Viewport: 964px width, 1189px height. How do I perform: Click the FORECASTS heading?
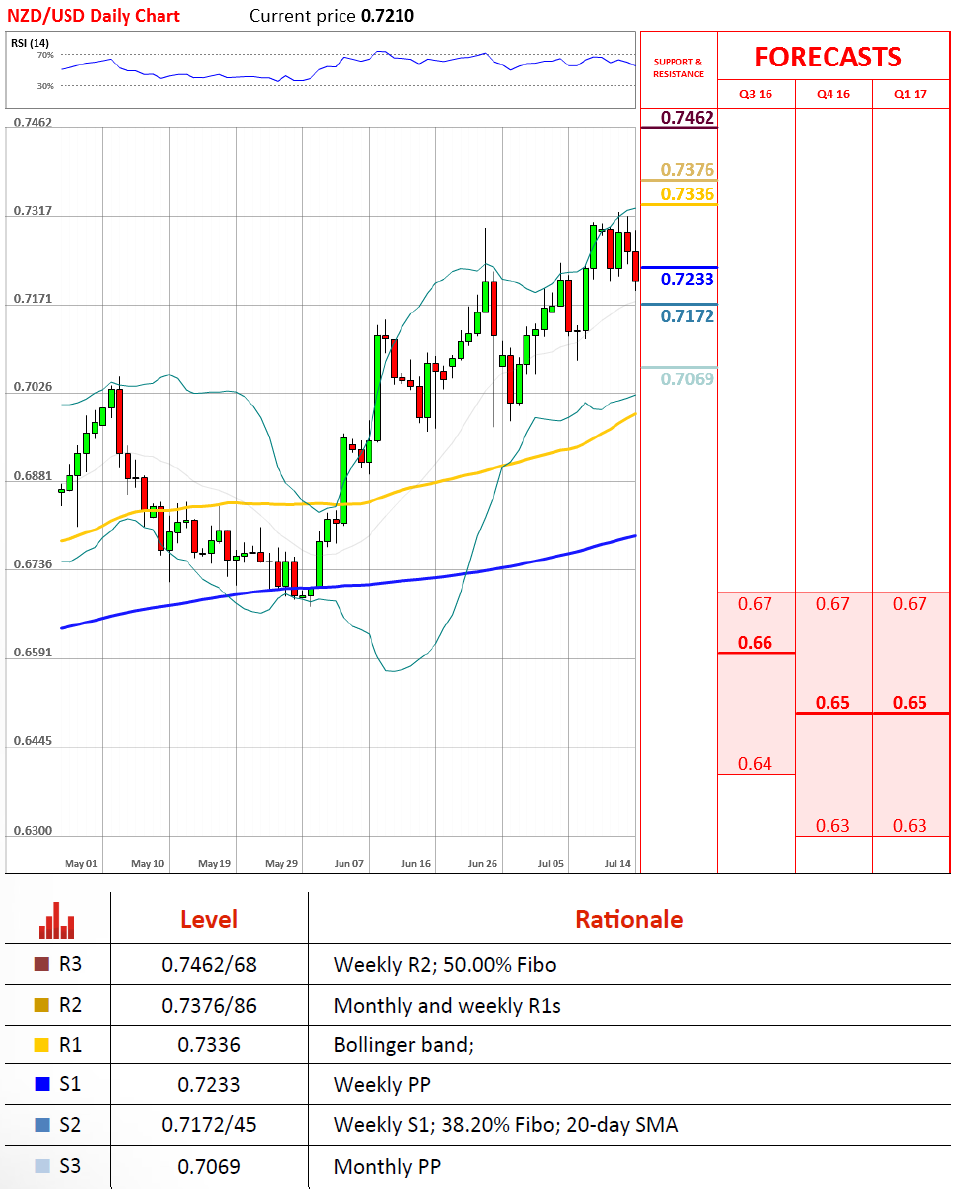(827, 57)
